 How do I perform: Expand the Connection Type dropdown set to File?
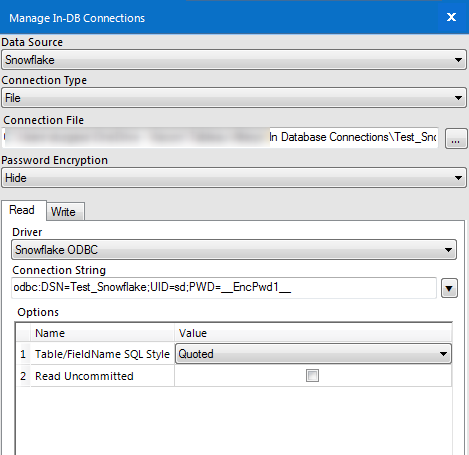234,98
